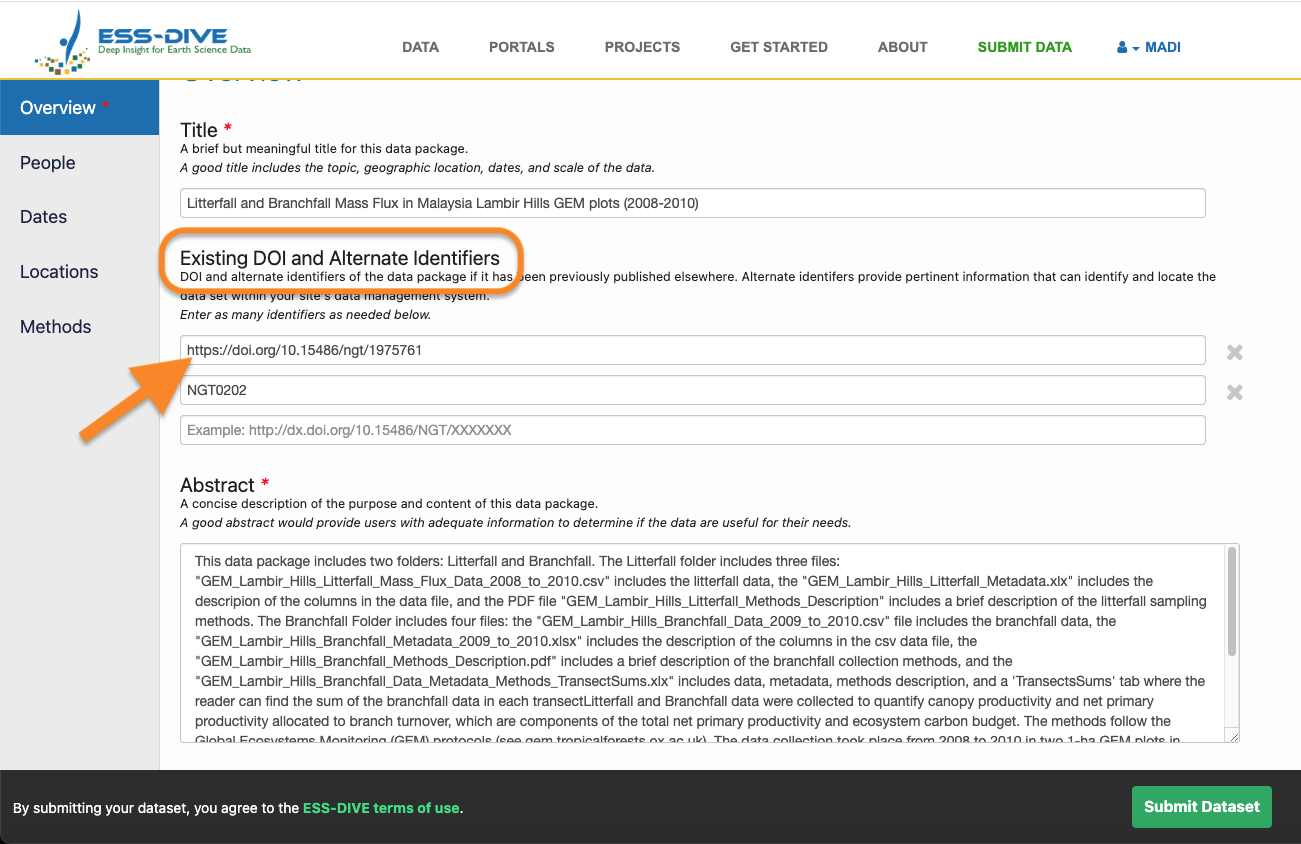Viewport: 1301px width, 844px height.
Task: Navigate to GET STARTED
Action: coord(778,47)
